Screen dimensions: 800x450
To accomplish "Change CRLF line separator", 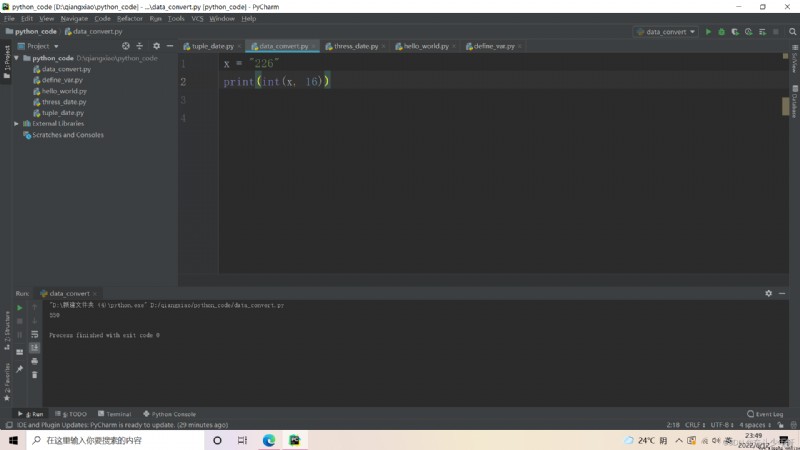I will click(695, 425).
